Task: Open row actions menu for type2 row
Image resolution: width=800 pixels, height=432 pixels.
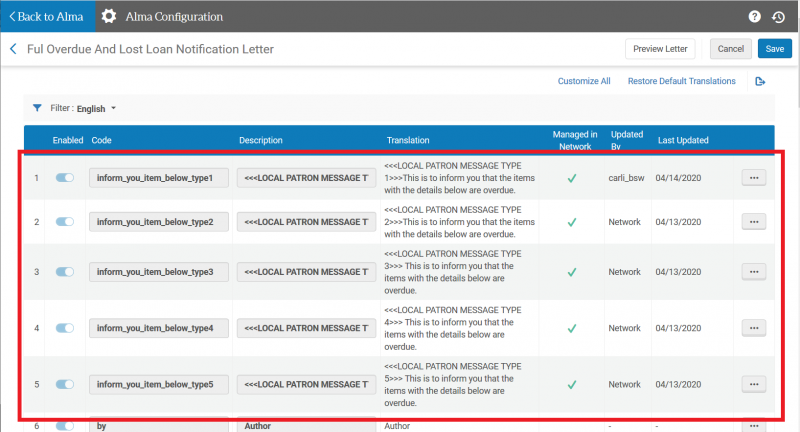Action: pyautogui.click(x=754, y=221)
